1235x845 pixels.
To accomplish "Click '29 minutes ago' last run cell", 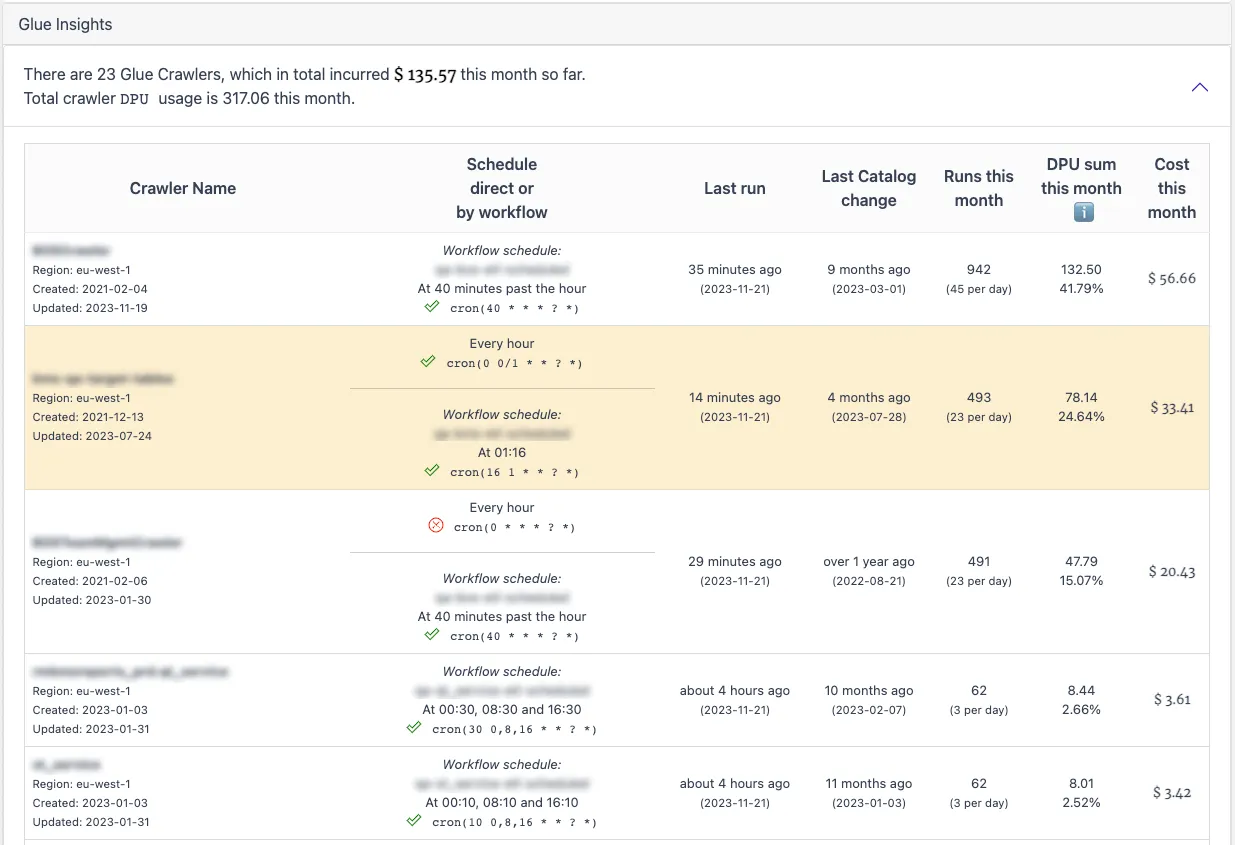I will click(x=735, y=561).
